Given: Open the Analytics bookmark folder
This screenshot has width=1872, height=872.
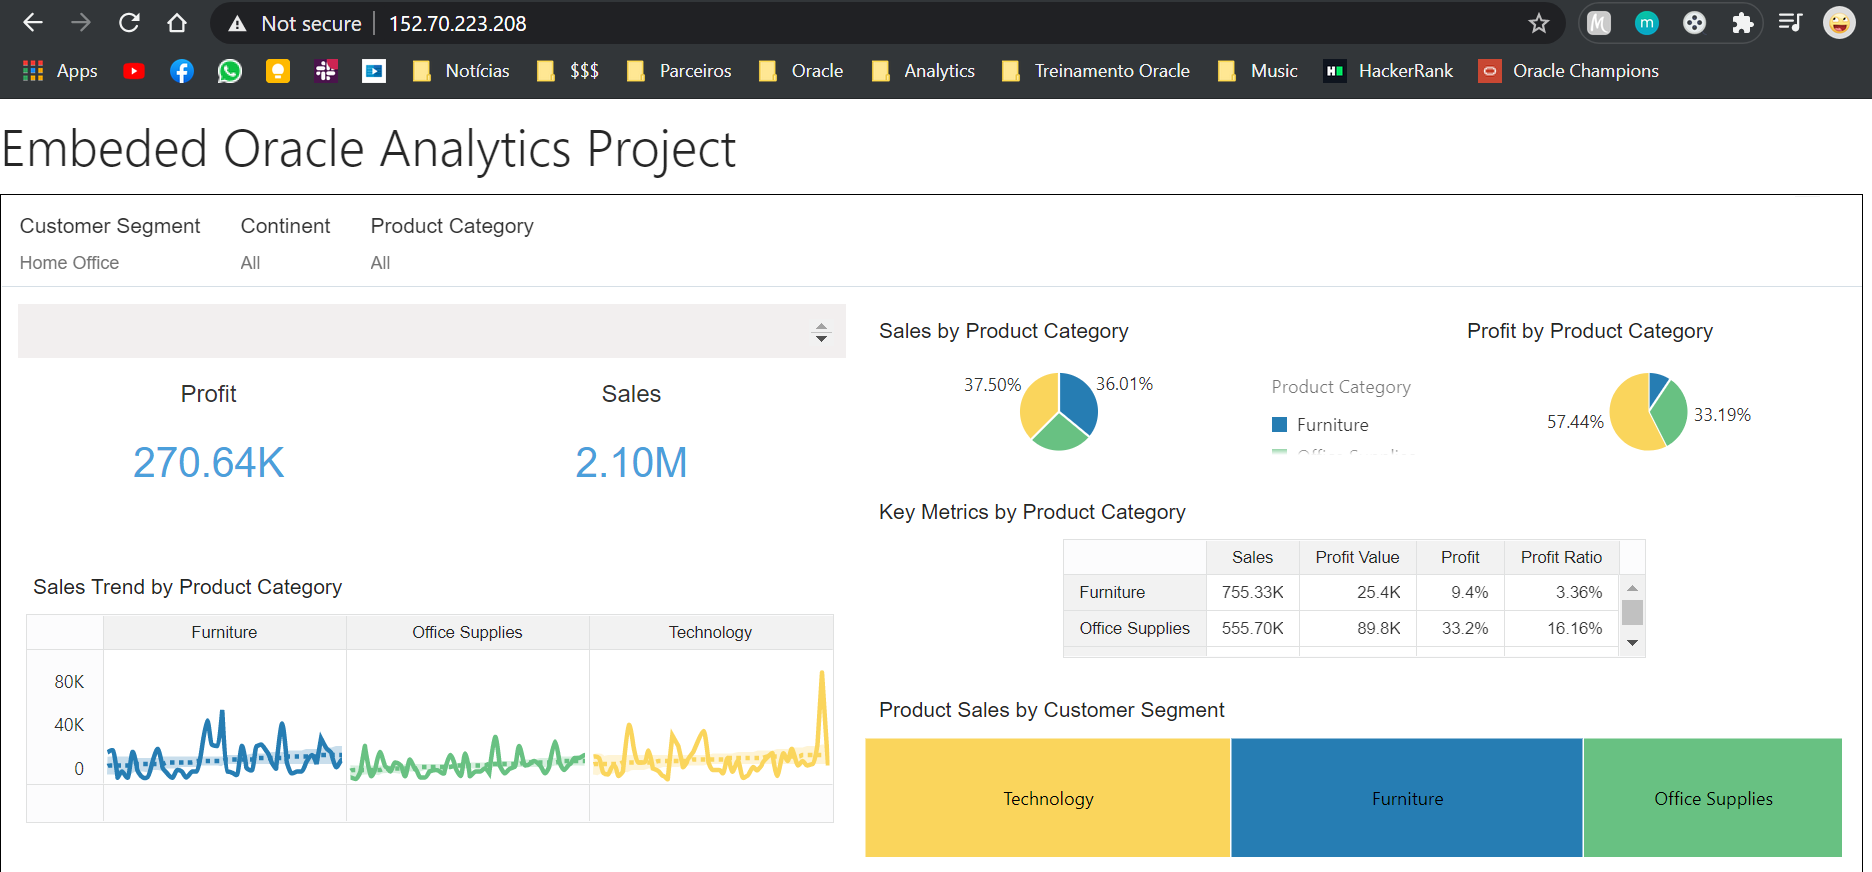Looking at the screenshot, I should pos(923,71).
